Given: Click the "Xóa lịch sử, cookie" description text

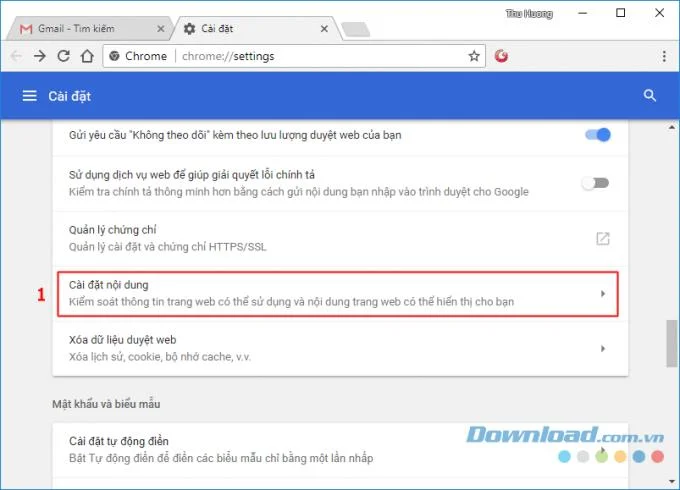Looking at the screenshot, I should point(160,356).
